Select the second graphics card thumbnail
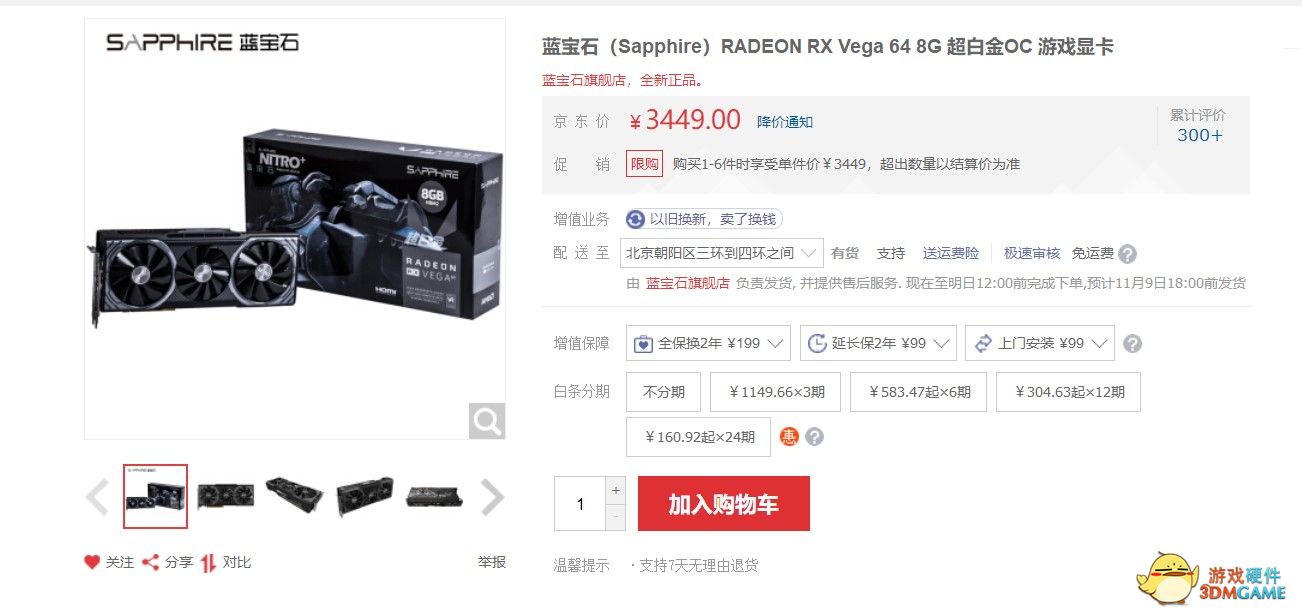Viewport: 1302px width, 613px height. tap(225, 496)
